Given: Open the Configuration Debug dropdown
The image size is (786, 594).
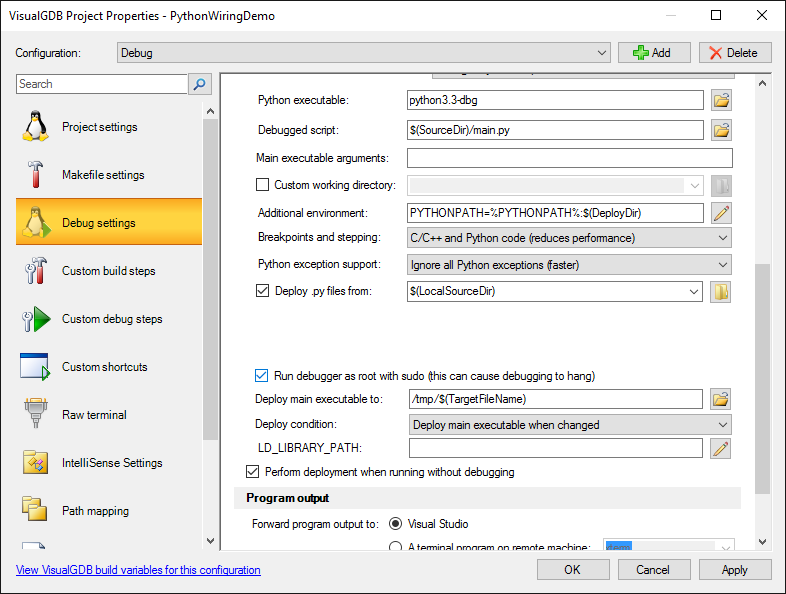Looking at the screenshot, I should pyautogui.click(x=364, y=53).
